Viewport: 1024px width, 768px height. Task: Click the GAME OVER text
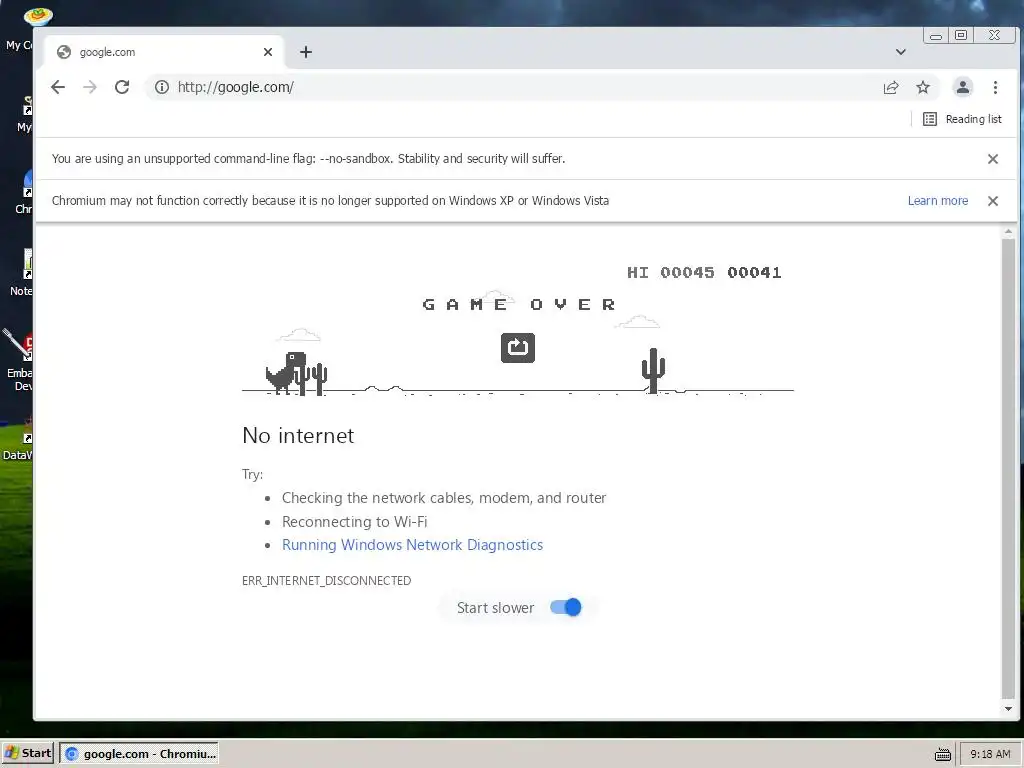519,304
